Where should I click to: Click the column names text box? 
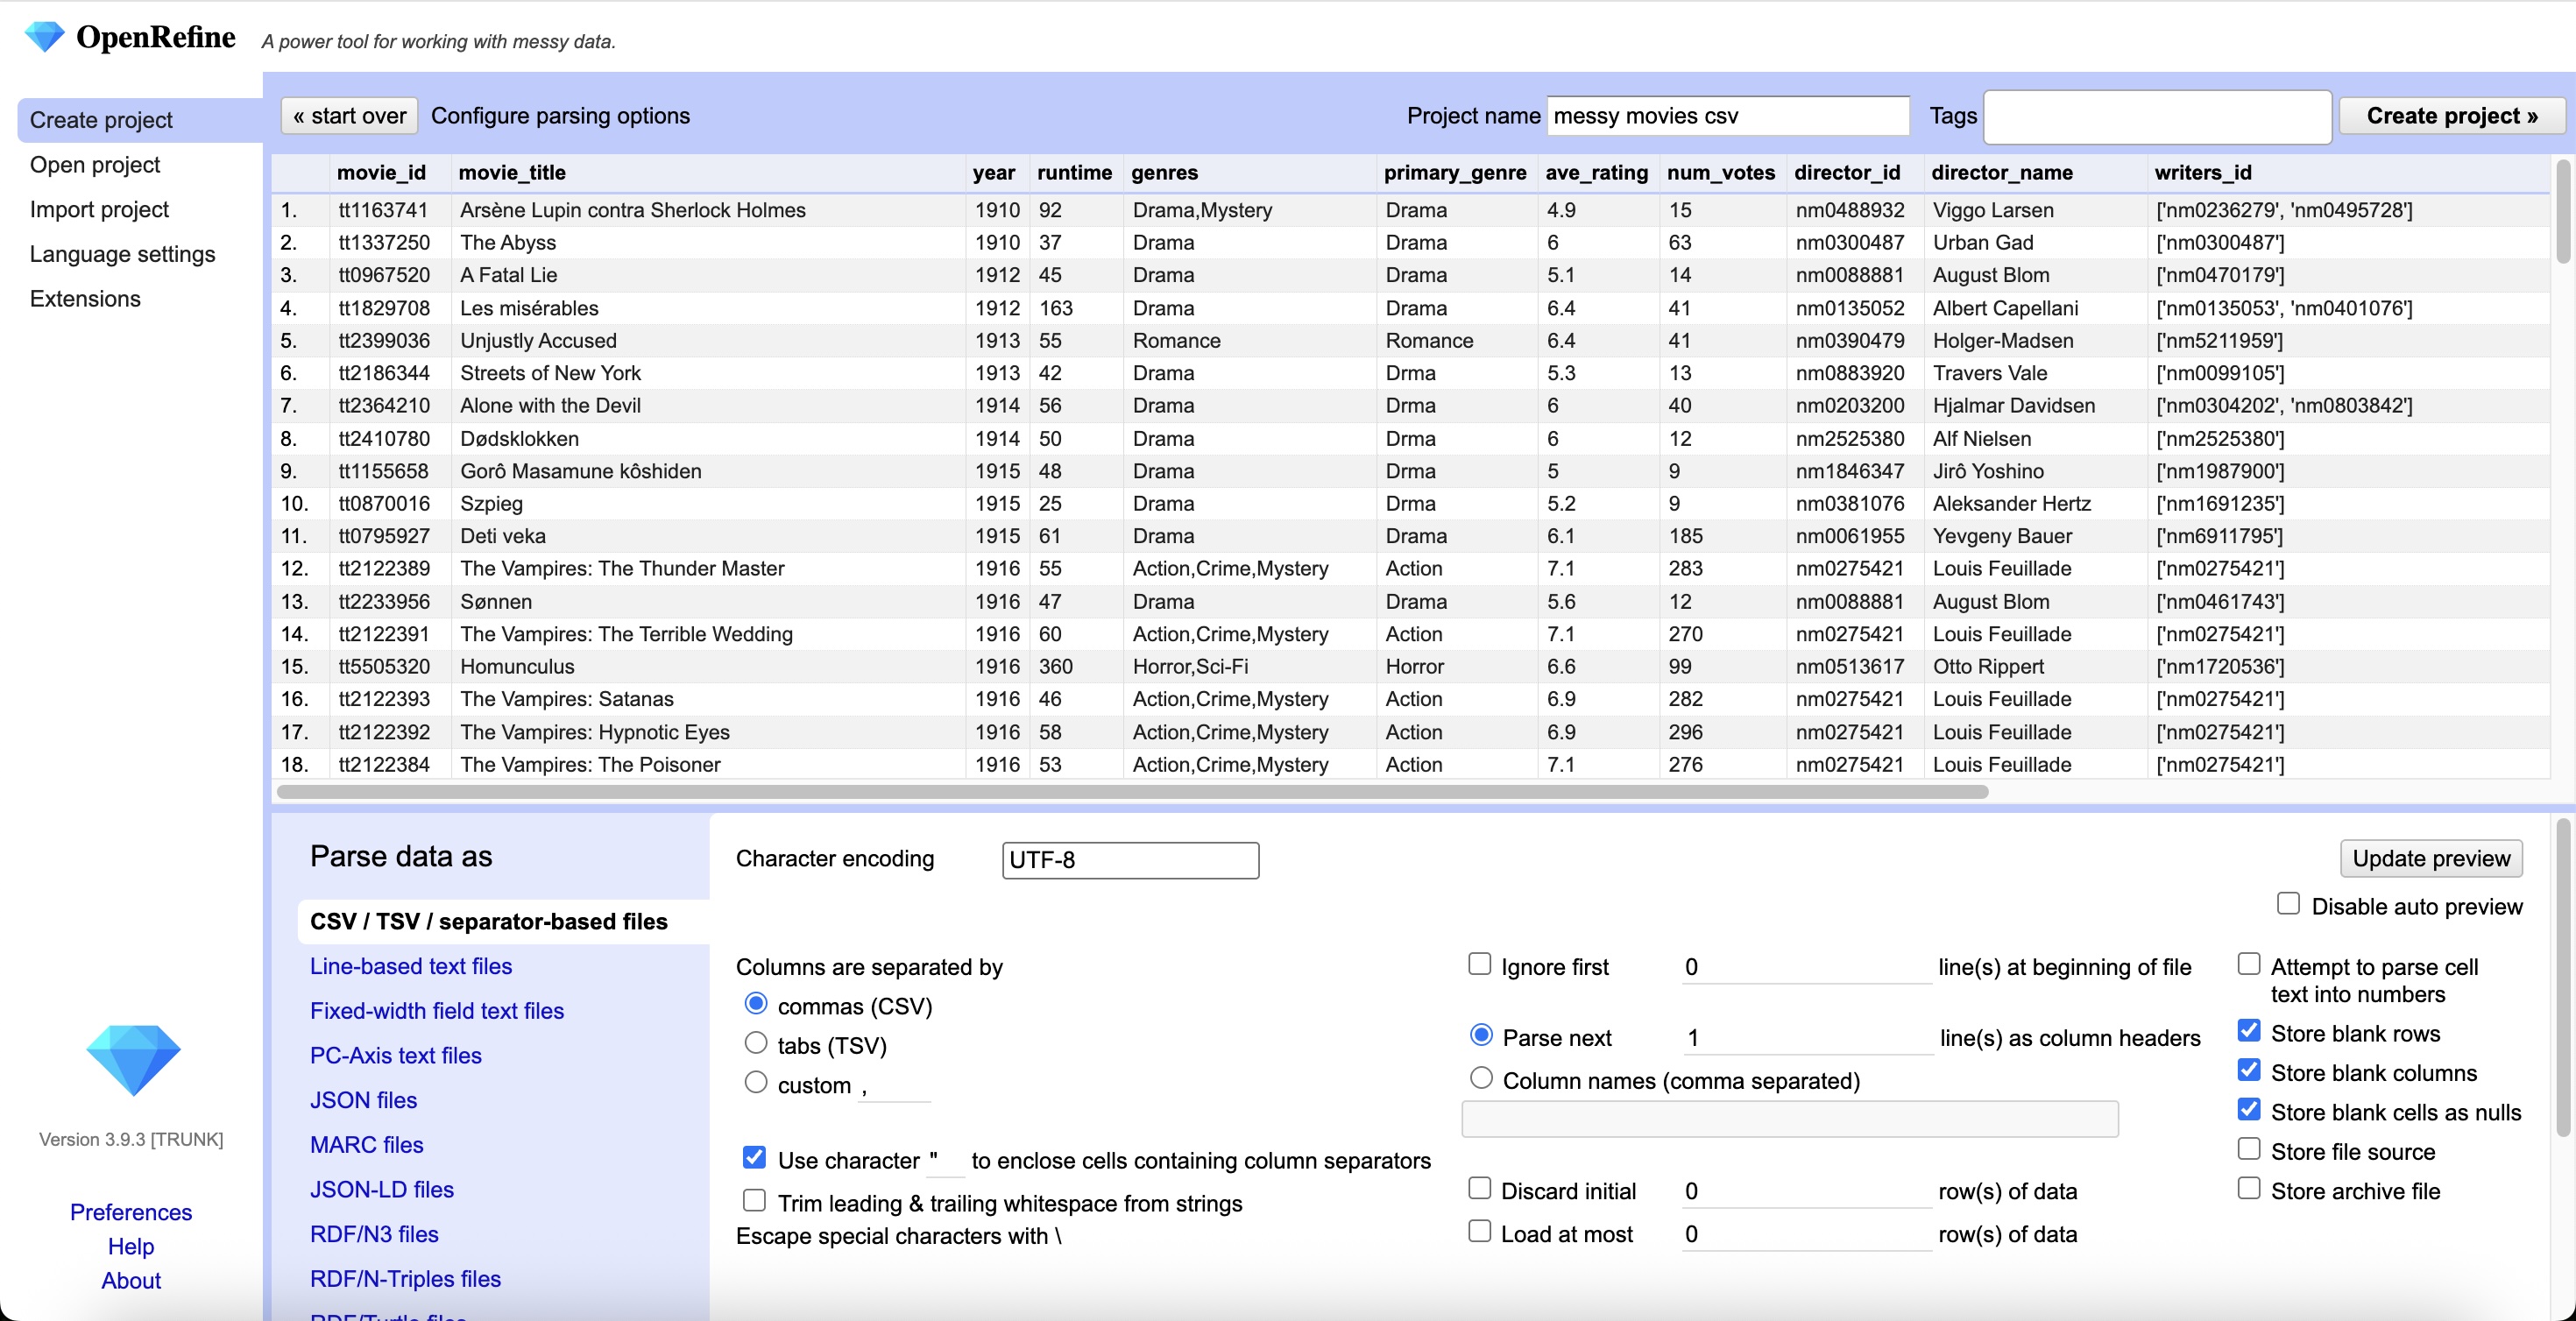1790,1119
